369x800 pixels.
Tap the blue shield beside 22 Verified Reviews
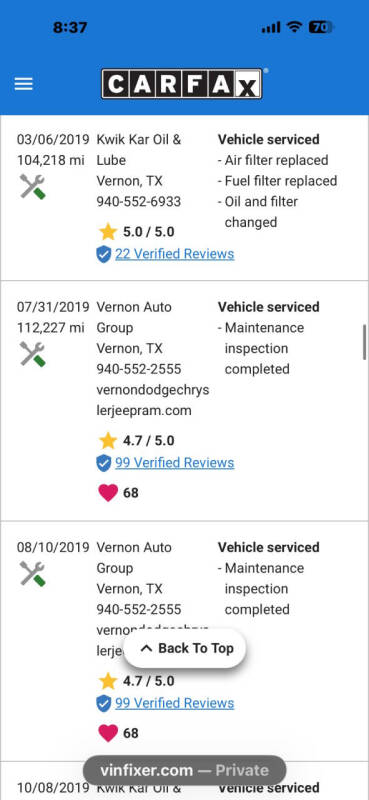pyautogui.click(x=104, y=254)
